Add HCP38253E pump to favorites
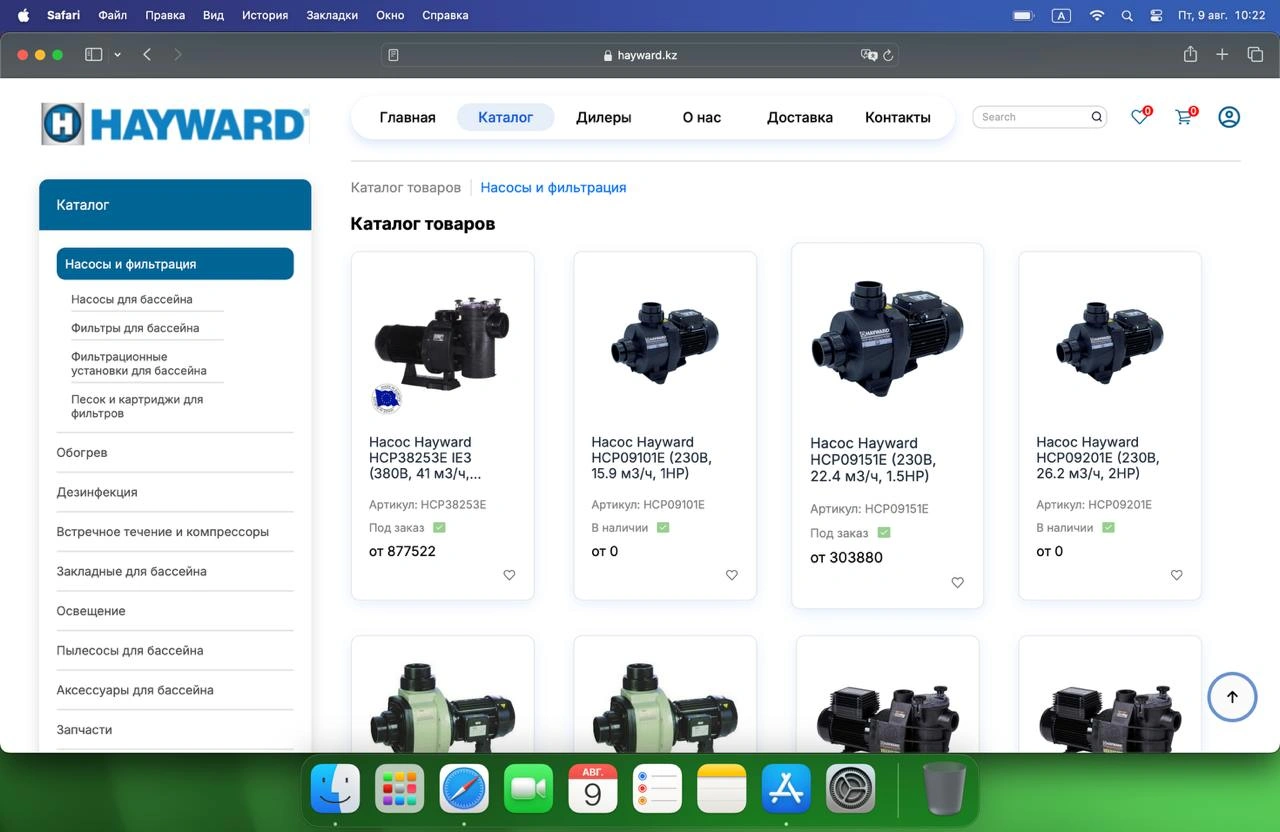Image resolution: width=1280 pixels, height=832 pixels. pyautogui.click(x=509, y=575)
